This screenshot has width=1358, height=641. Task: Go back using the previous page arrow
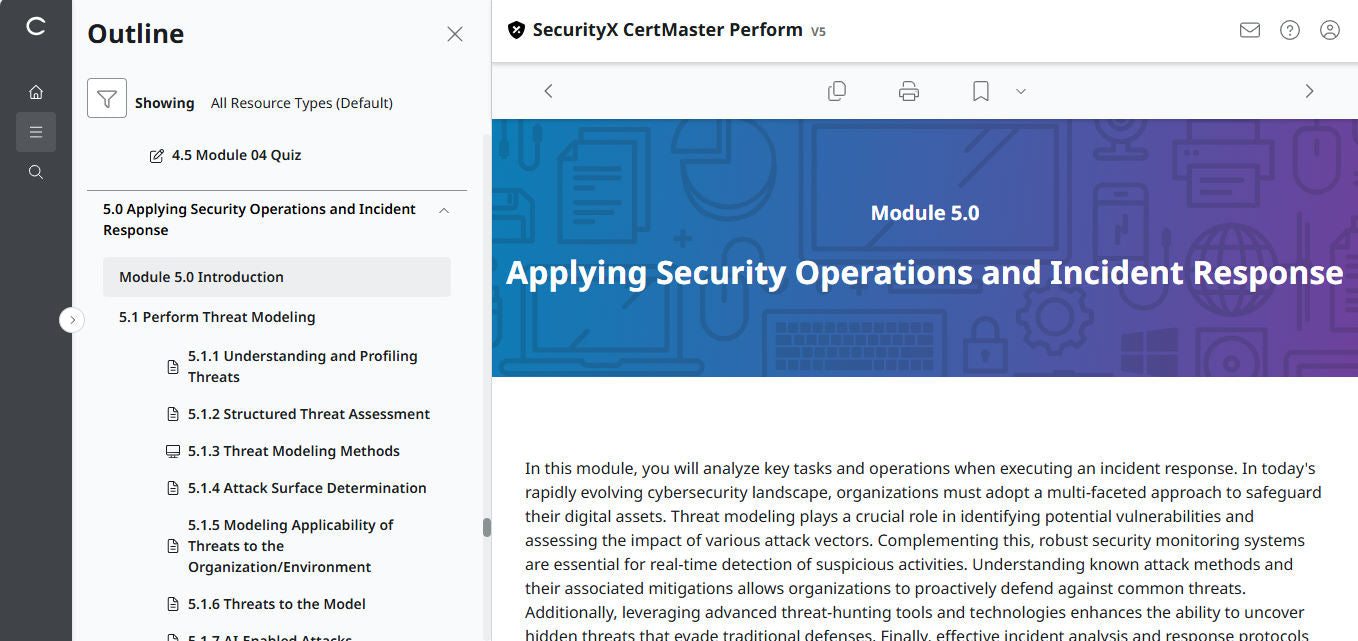tap(548, 90)
